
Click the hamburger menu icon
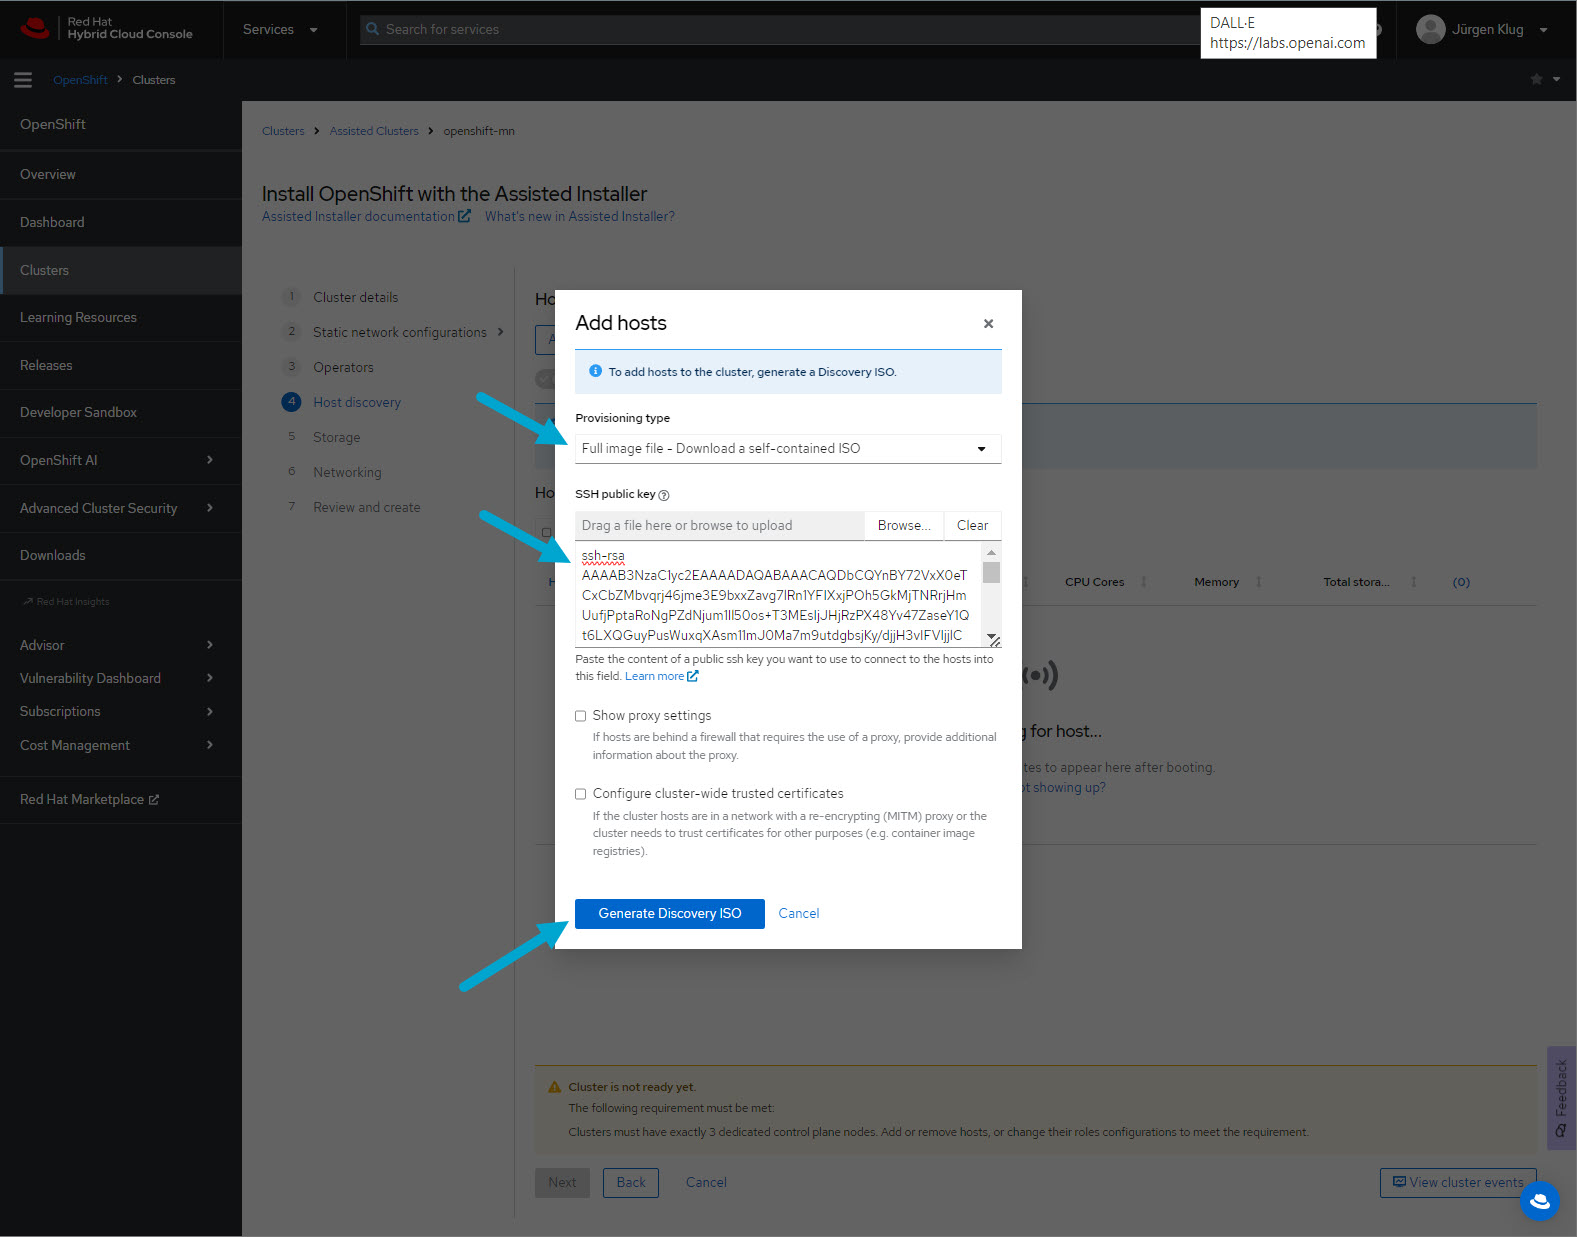coord(23,80)
